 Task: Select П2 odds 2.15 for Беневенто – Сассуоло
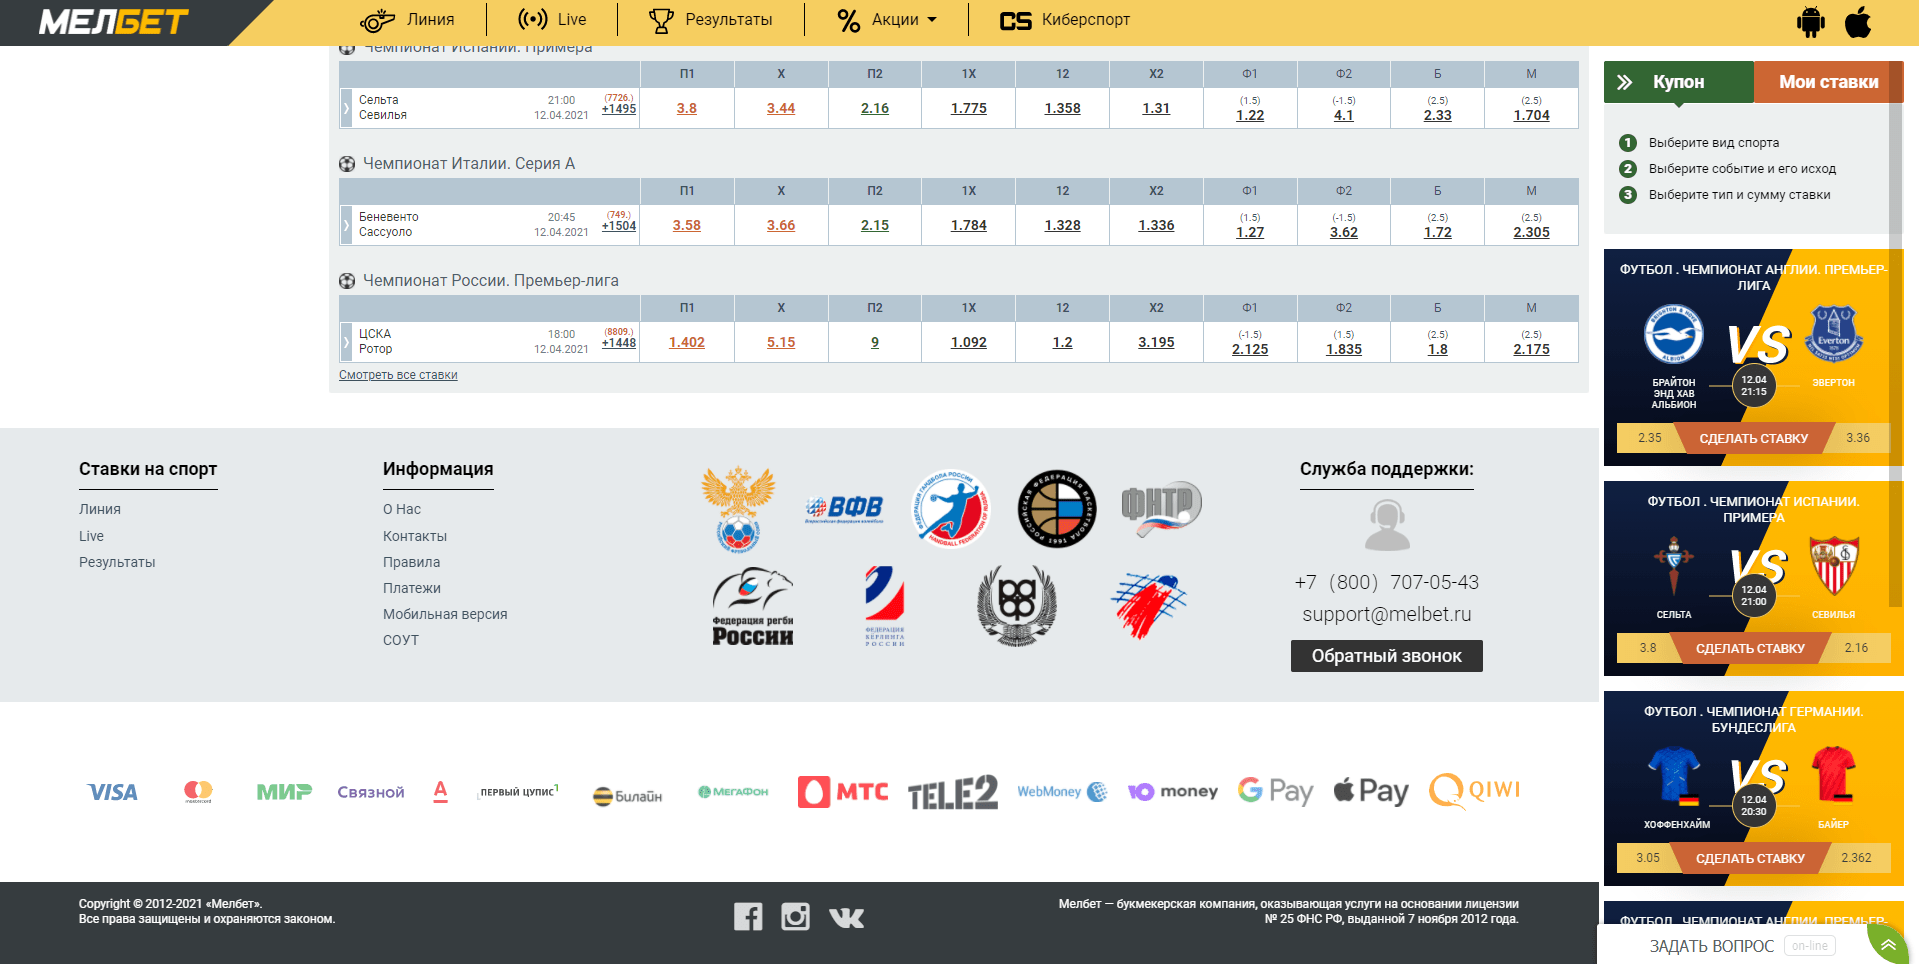875,225
